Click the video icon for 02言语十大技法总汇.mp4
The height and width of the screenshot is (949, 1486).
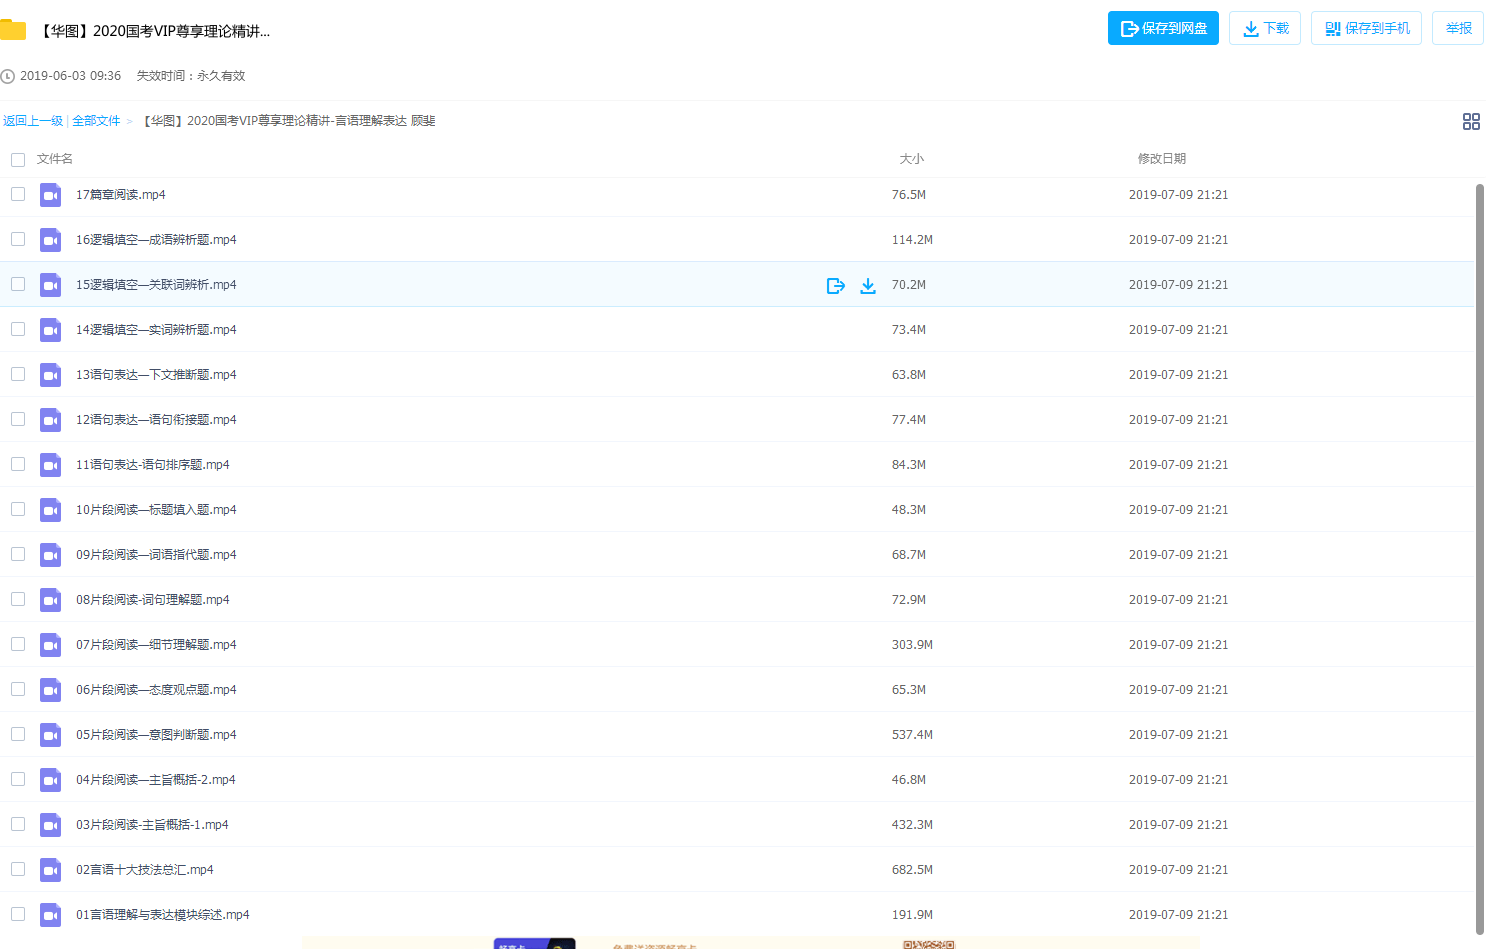[51, 870]
